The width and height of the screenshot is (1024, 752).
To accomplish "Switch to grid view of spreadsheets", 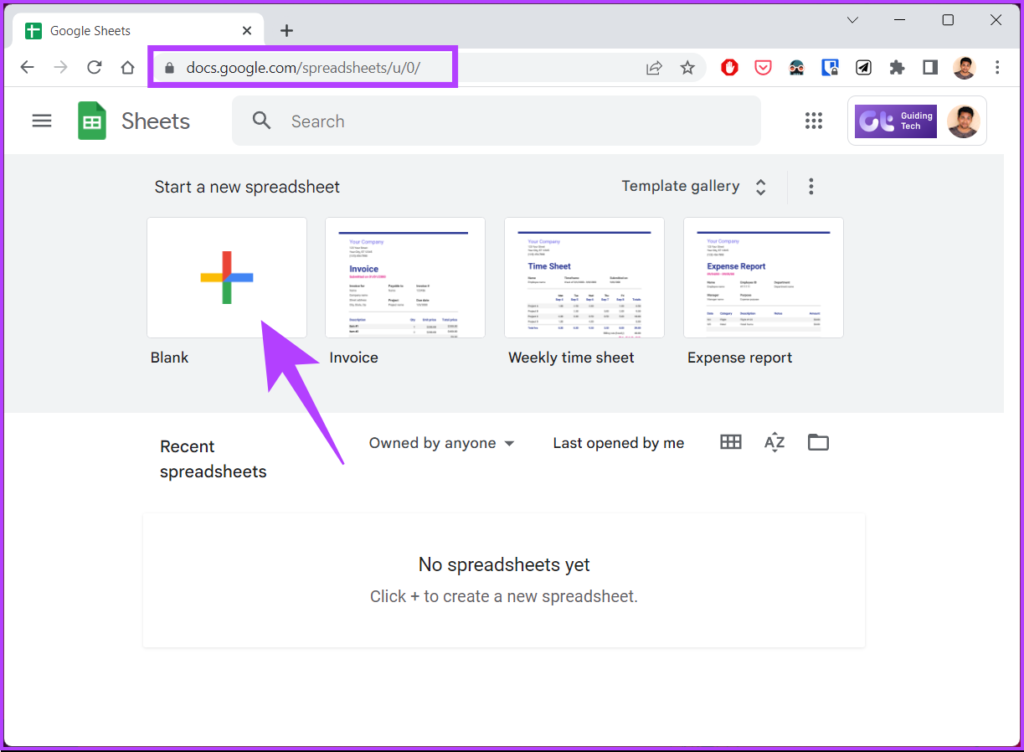I will (730, 443).
